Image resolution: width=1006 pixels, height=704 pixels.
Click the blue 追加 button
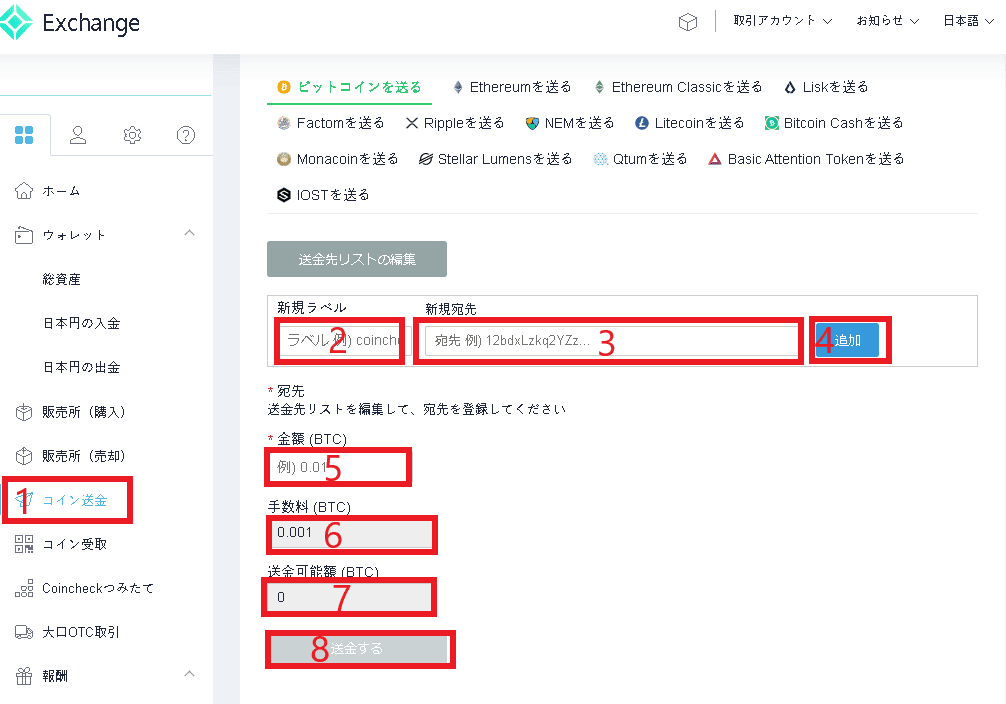pyautogui.click(x=847, y=340)
